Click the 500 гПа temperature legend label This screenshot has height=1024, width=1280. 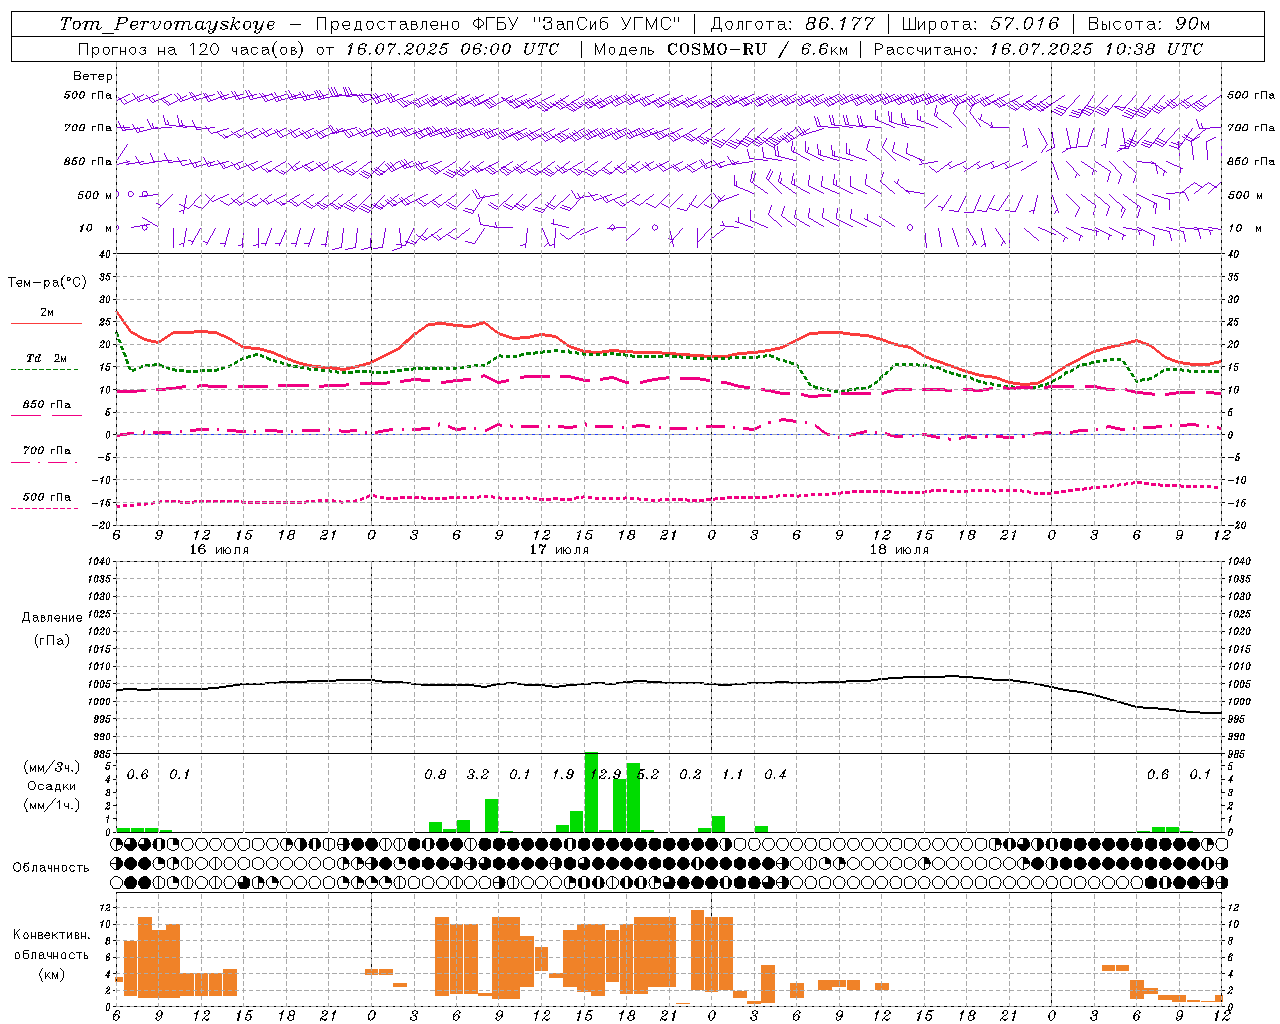click(47, 497)
